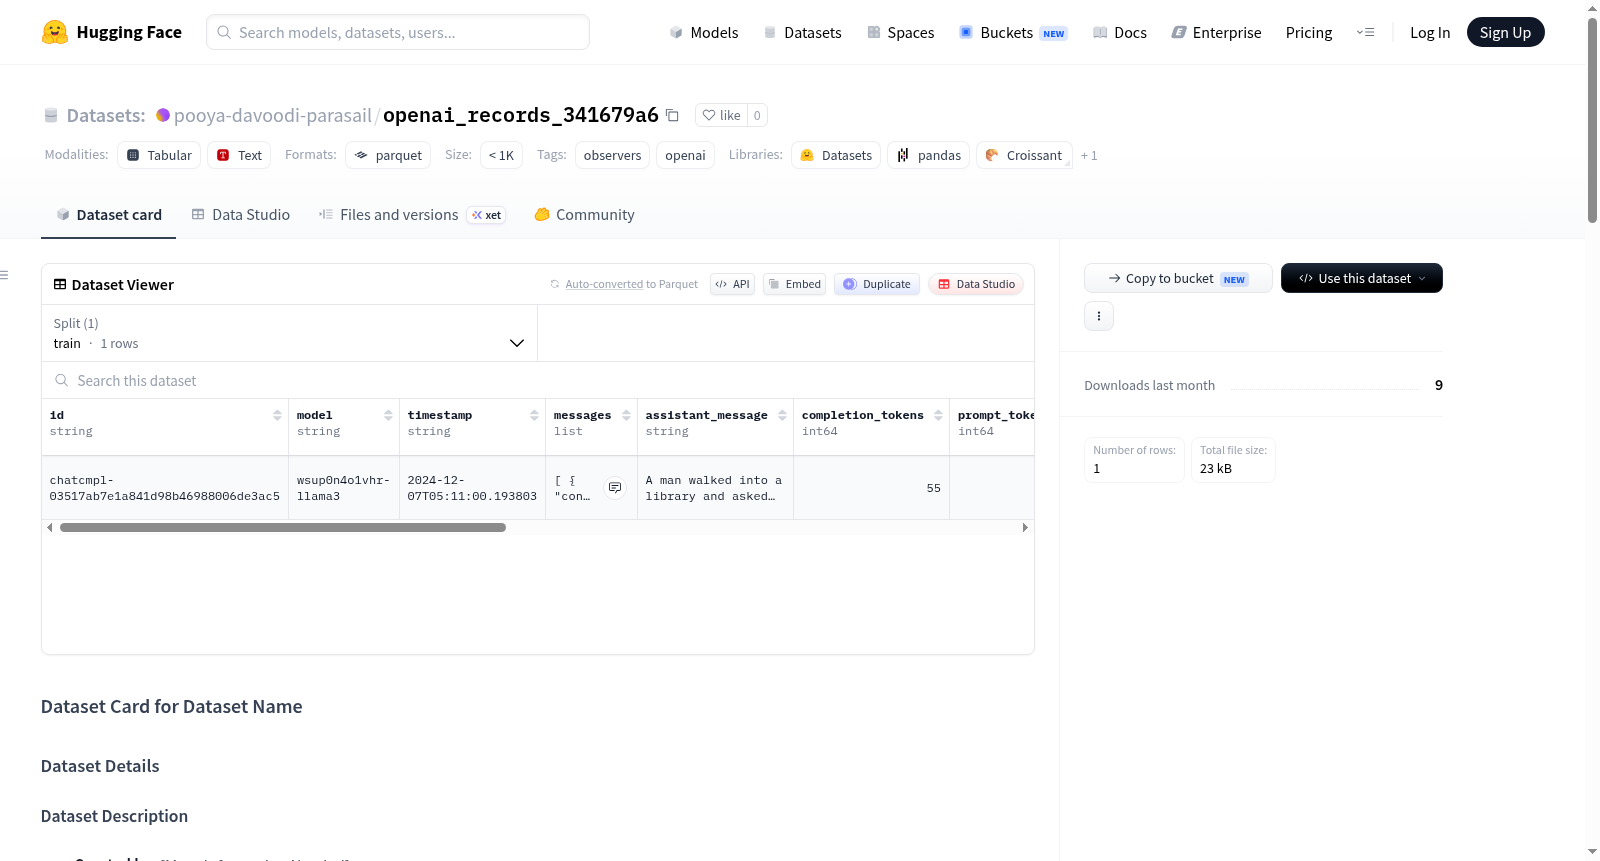Open Data Studio from the viewer header button
This screenshot has height=861, width=1600.
coord(976,284)
